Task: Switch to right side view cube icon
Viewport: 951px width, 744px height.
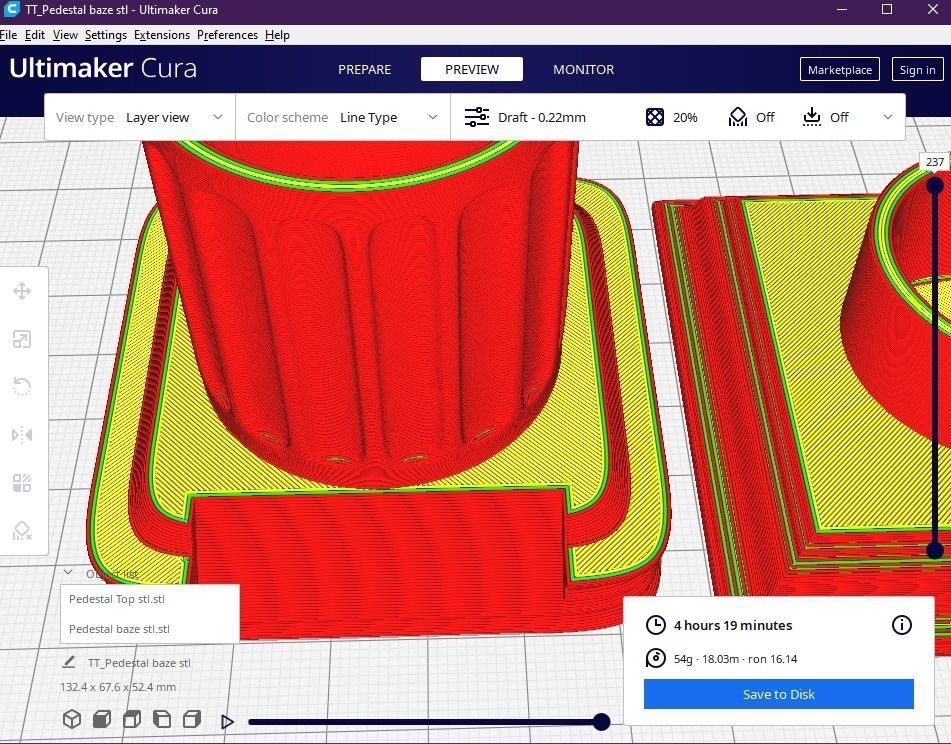Action: click(x=192, y=719)
